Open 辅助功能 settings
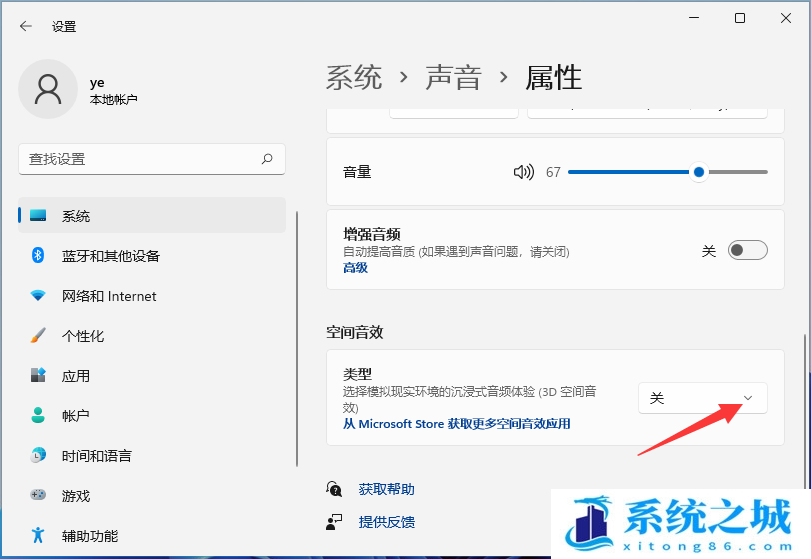This screenshot has height=559, width=811. click(x=152, y=535)
